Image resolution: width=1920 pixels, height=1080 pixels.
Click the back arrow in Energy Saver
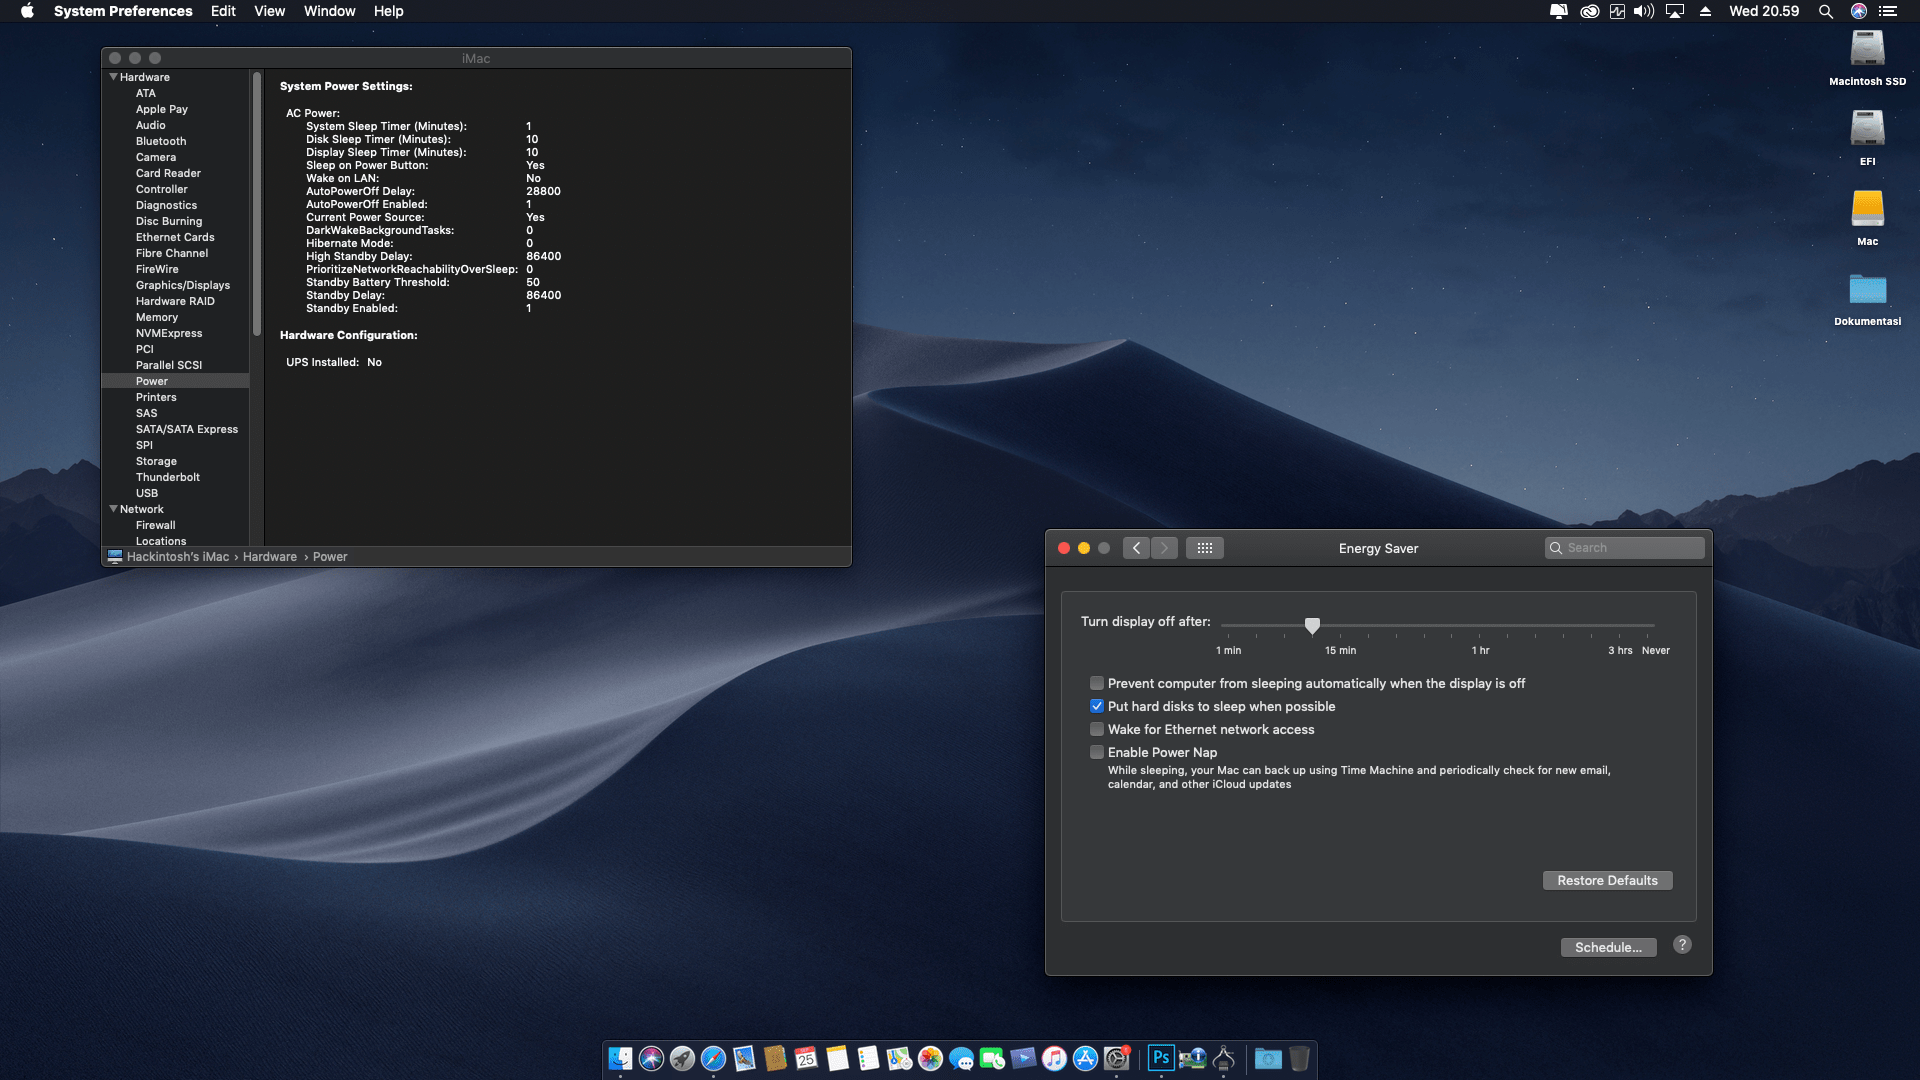click(x=1136, y=548)
